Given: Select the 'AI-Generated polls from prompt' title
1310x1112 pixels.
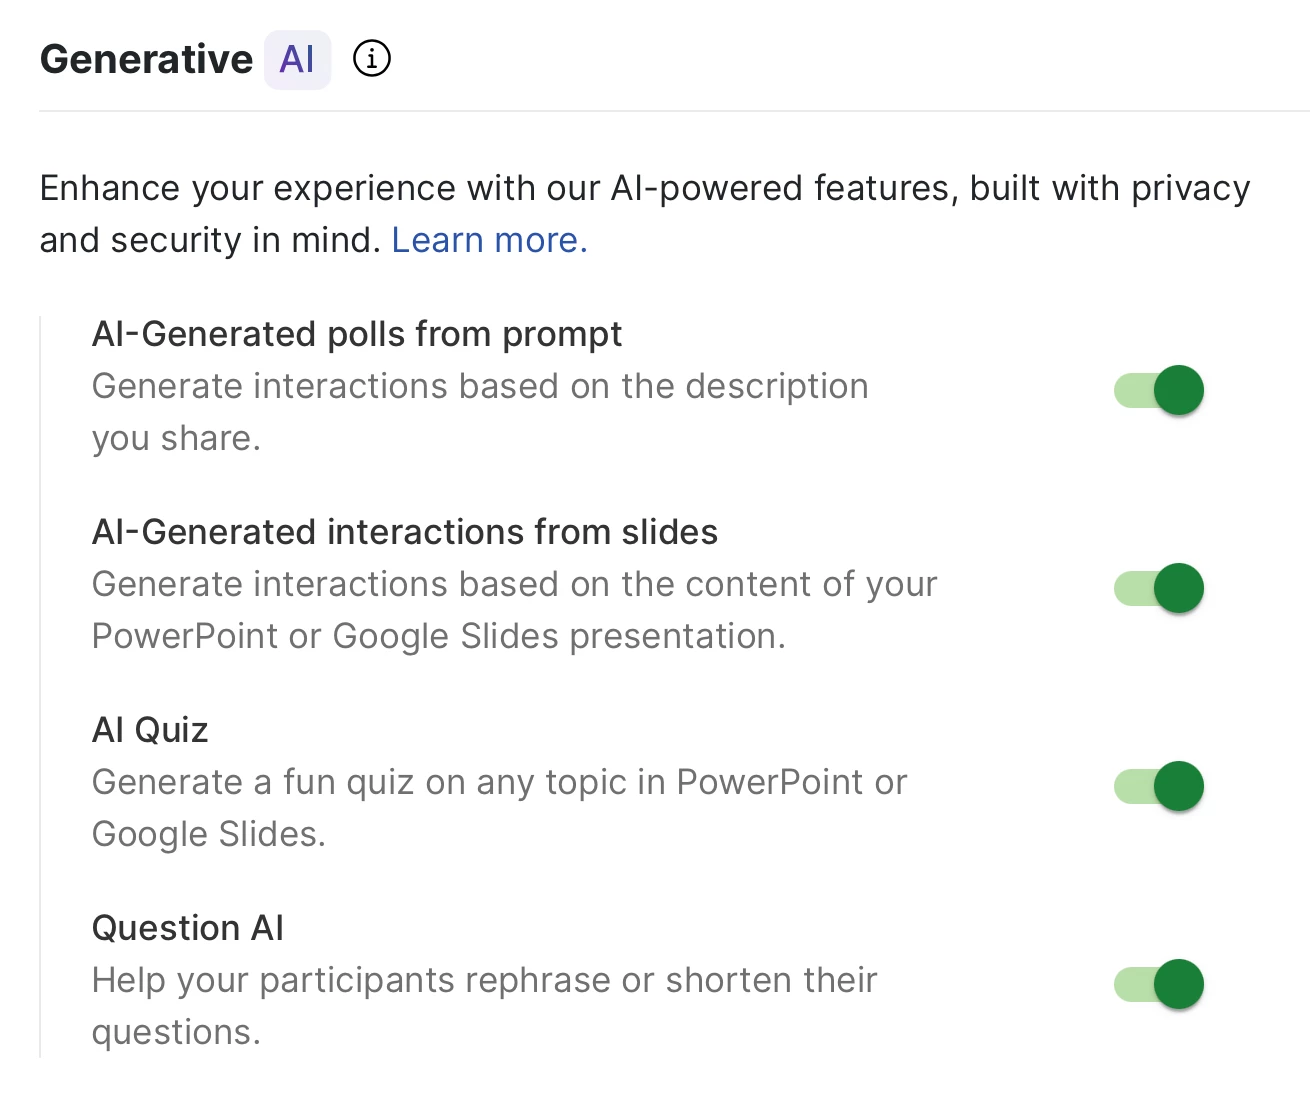Looking at the screenshot, I should (x=357, y=334).
